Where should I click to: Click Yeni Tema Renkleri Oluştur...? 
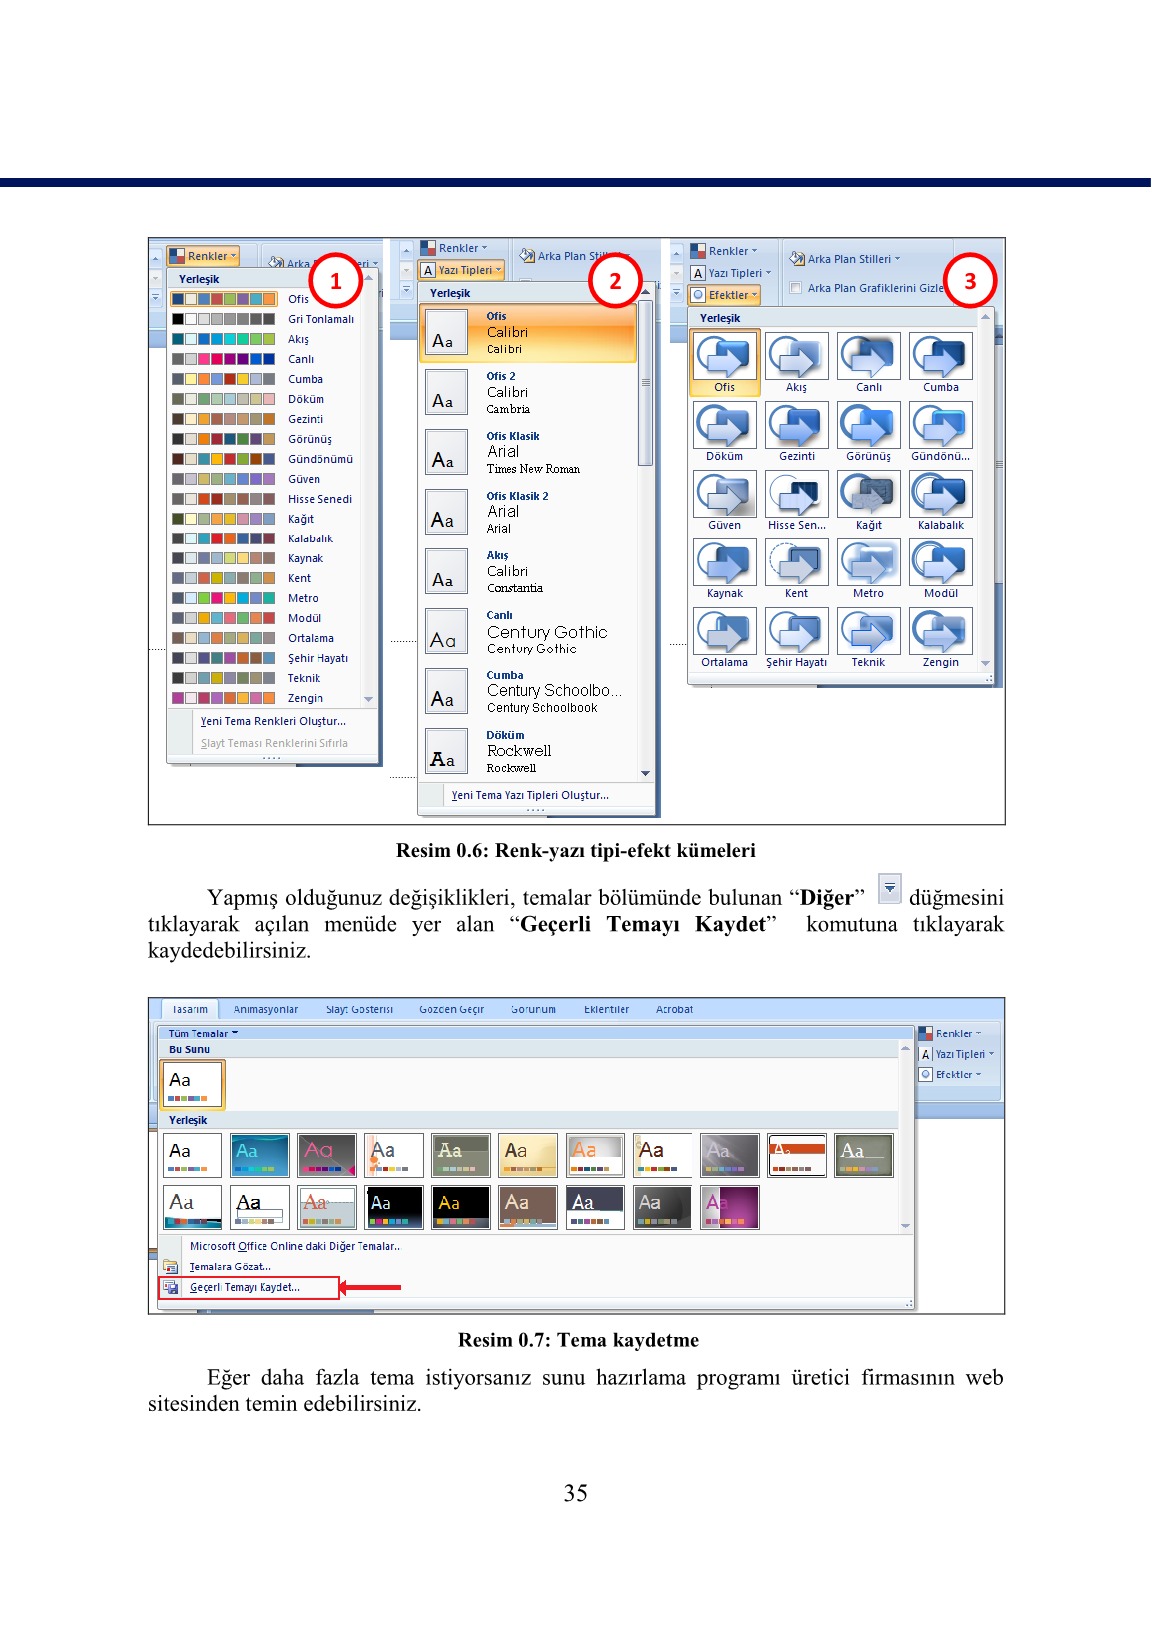tap(273, 721)
